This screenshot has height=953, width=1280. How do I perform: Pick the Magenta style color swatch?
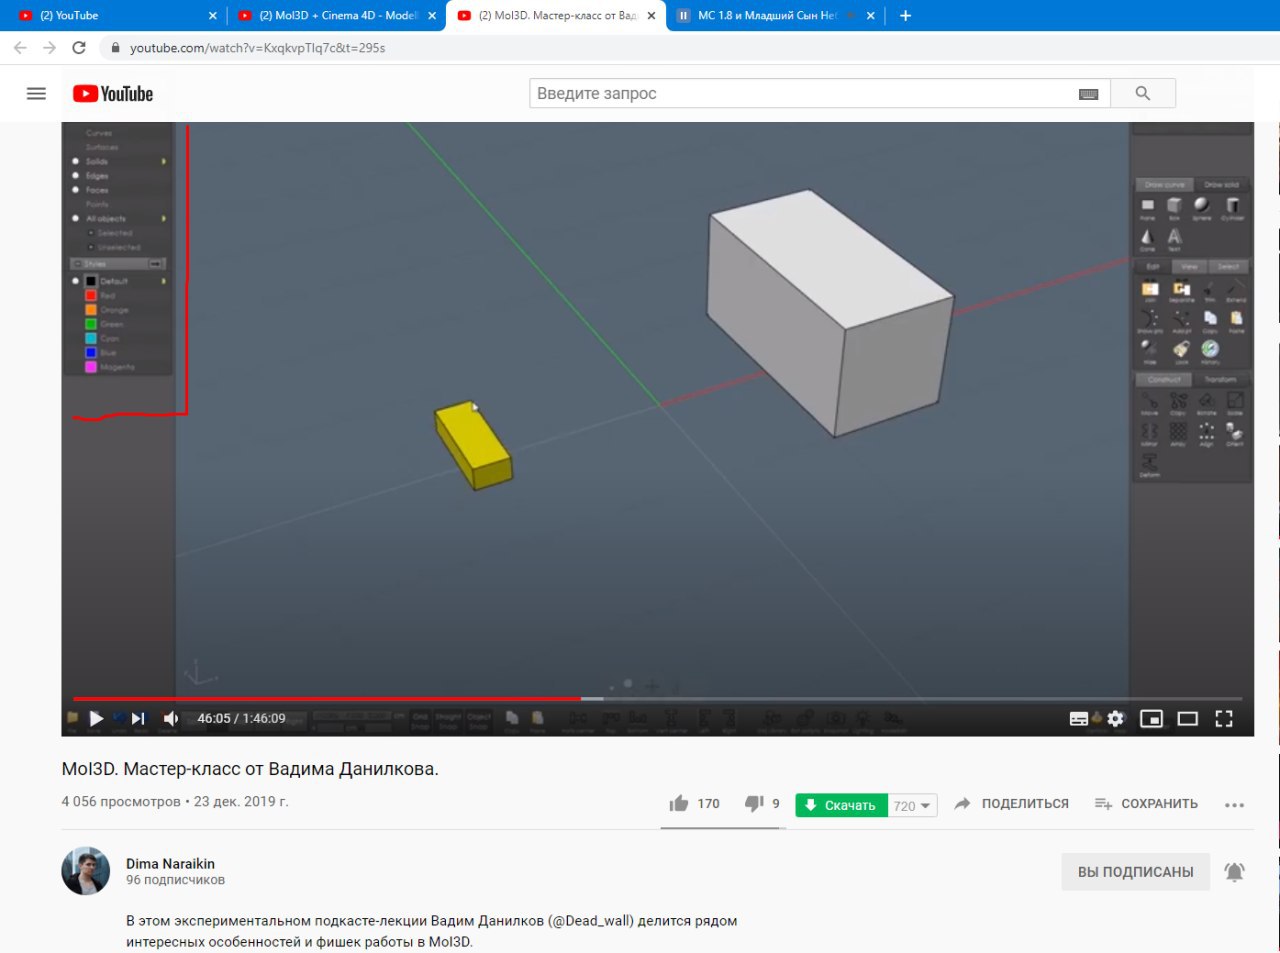tap(91, 367)
